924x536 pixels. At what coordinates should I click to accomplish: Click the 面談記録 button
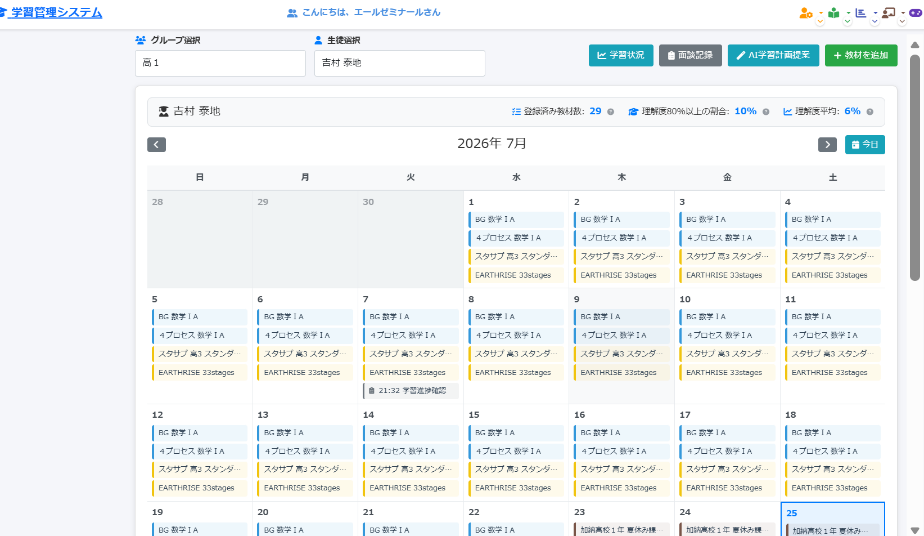(690, 55)
